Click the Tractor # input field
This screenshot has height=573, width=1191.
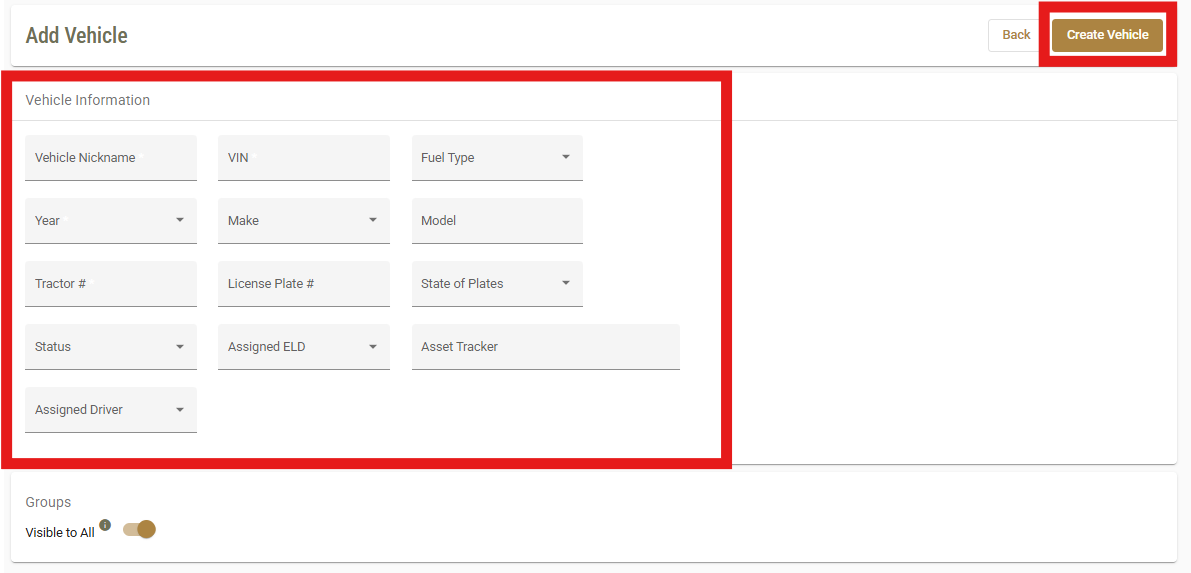coord(111,284)
